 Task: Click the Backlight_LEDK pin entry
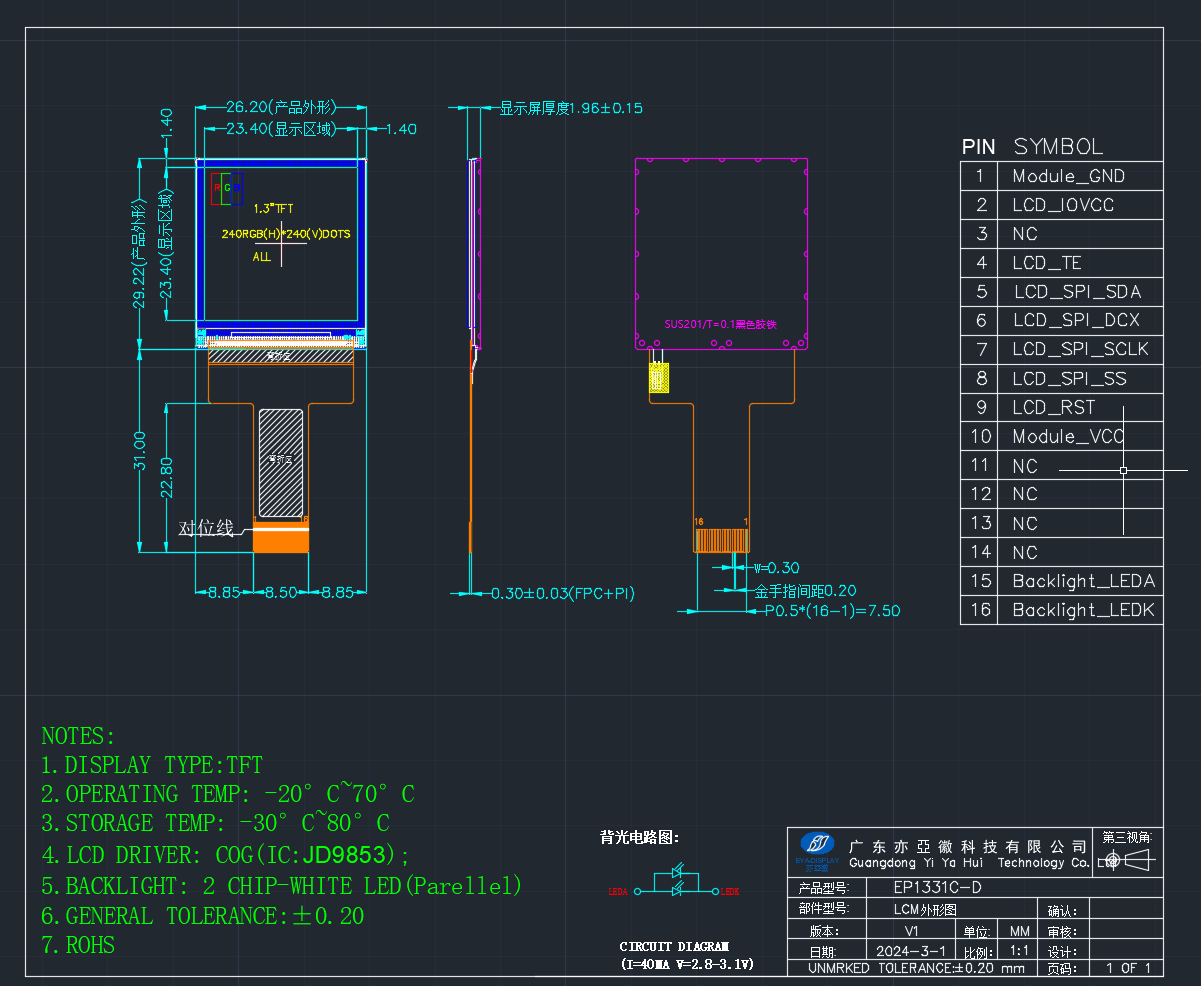click(1083, 610)
